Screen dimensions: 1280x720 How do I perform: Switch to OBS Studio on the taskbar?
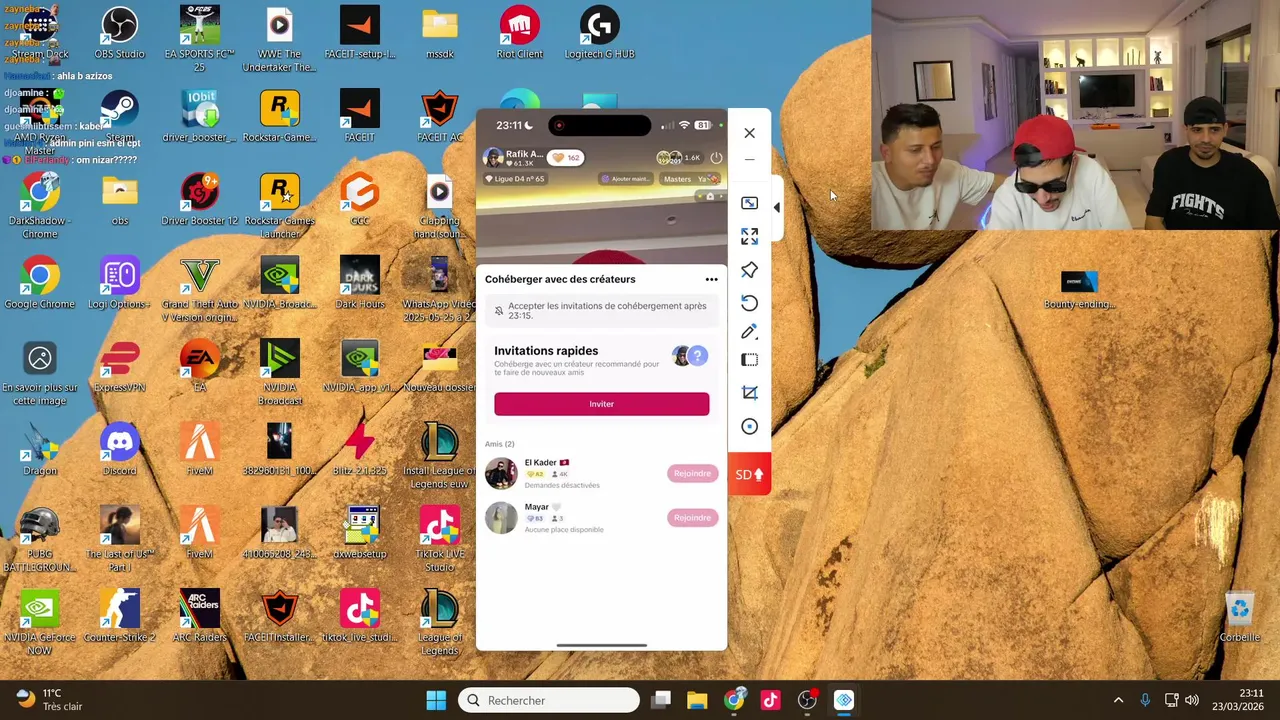point(807,700)
